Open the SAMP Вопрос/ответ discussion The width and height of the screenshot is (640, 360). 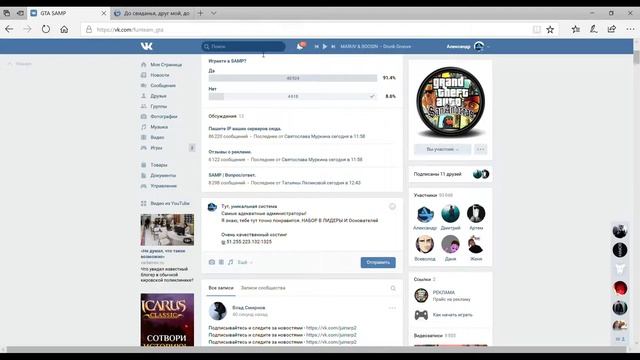[232, 175]
